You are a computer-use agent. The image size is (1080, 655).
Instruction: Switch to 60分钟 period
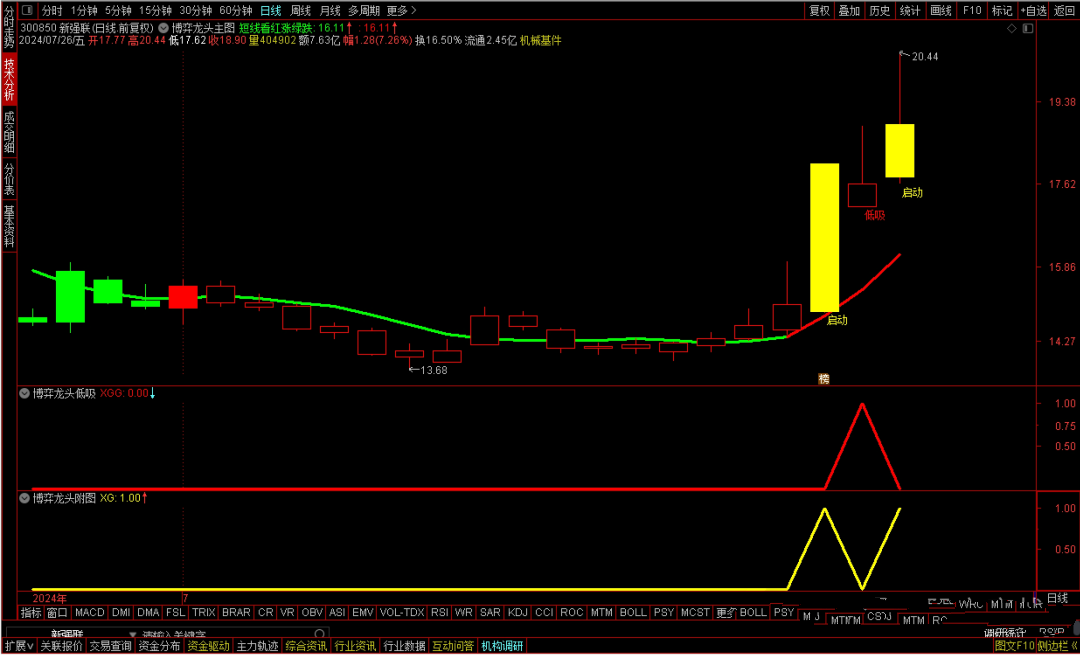click(x=236, y=10)
